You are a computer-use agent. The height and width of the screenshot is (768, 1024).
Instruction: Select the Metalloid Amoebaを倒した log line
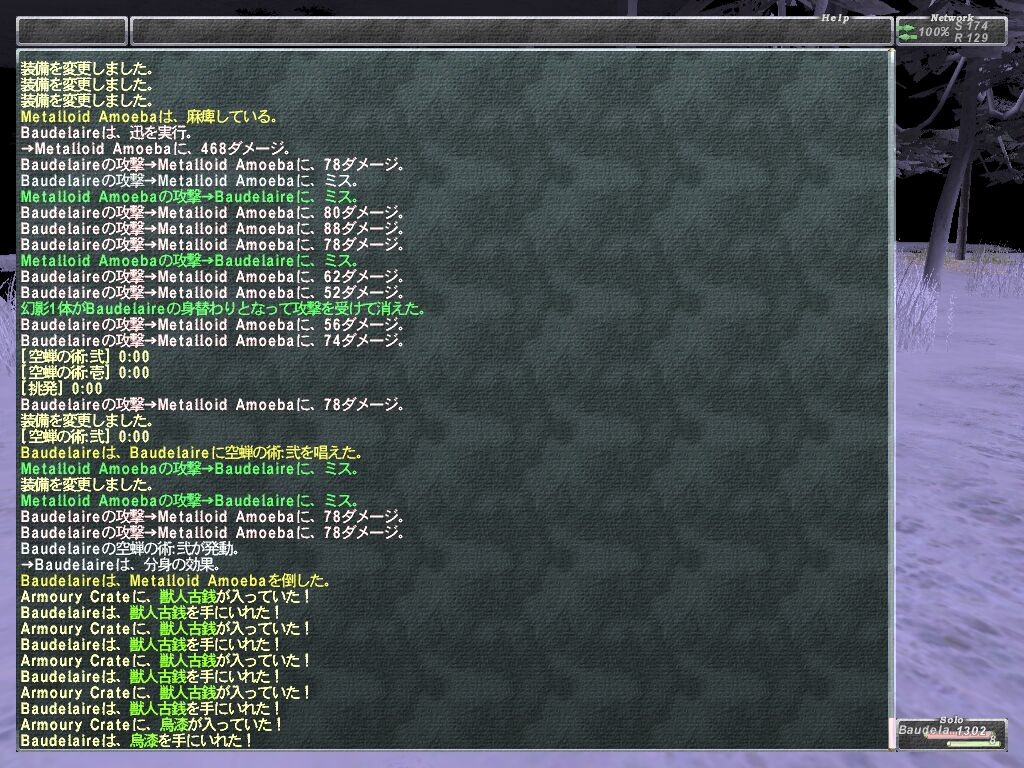(x=175, y=581)
